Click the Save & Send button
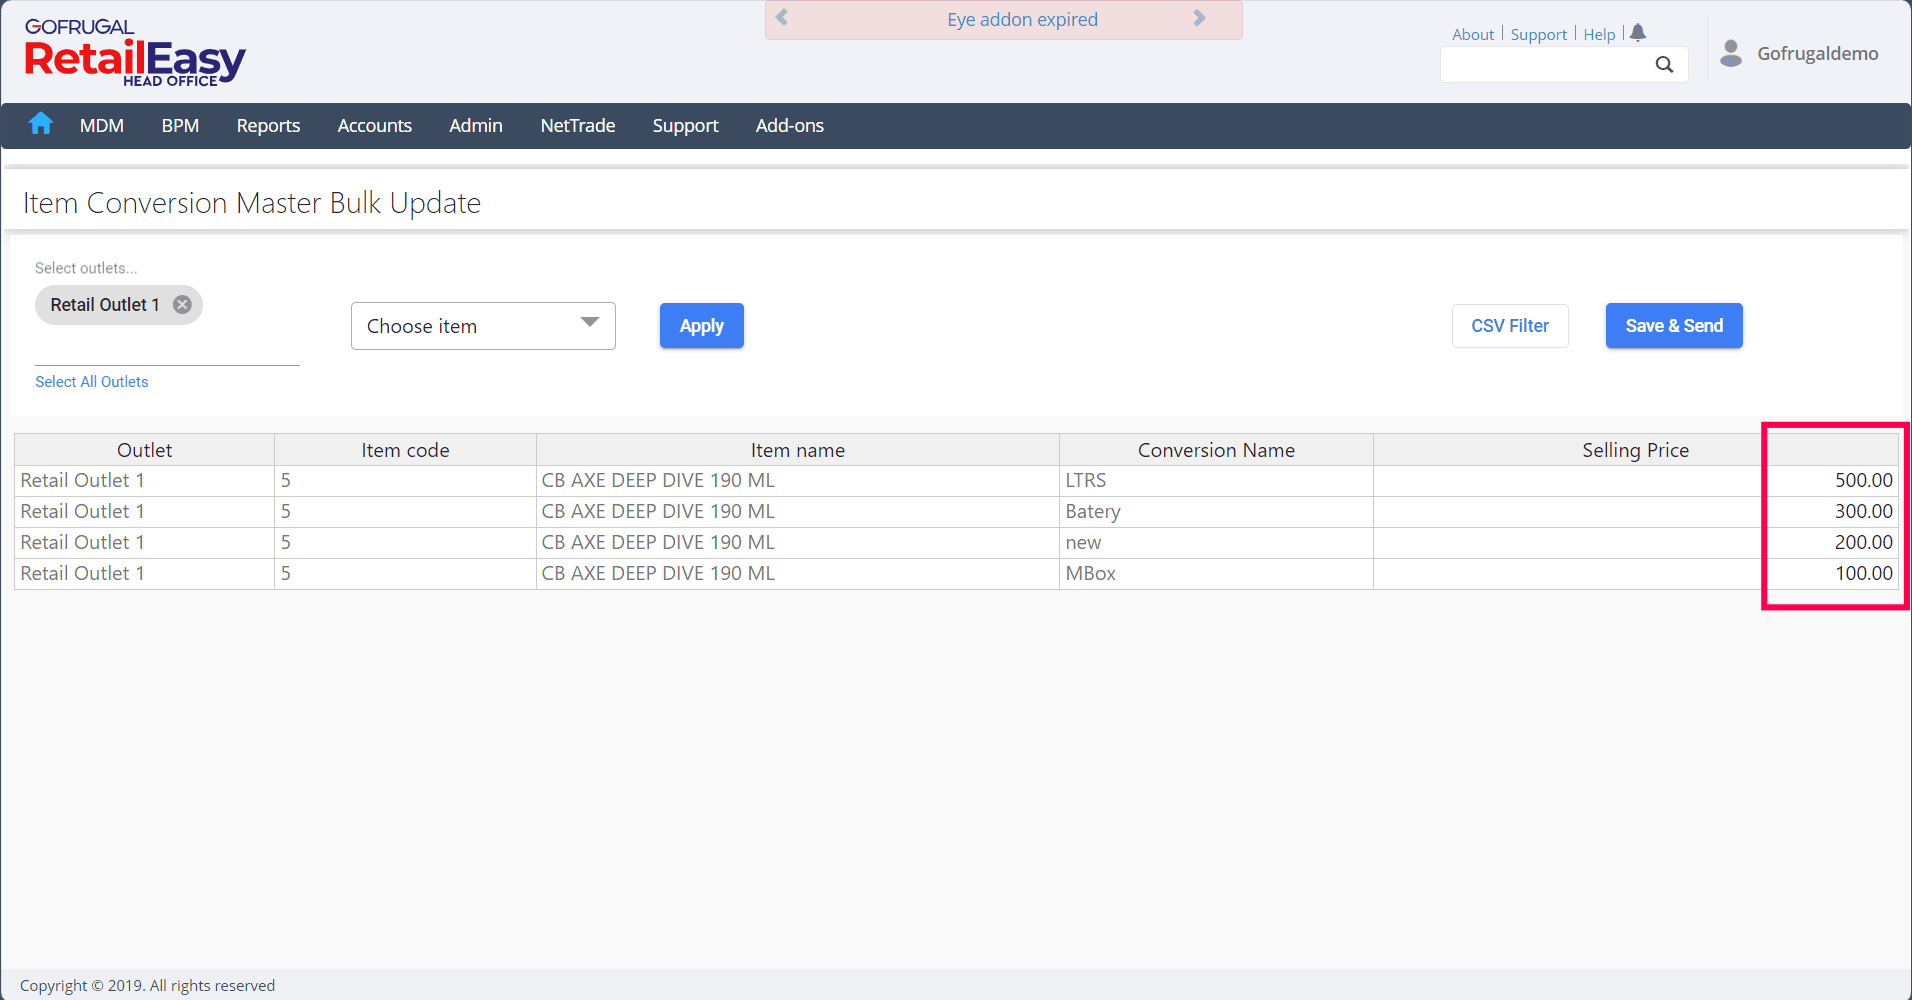This screenshot has width=1912, height=1000. tap(1674, 326)
